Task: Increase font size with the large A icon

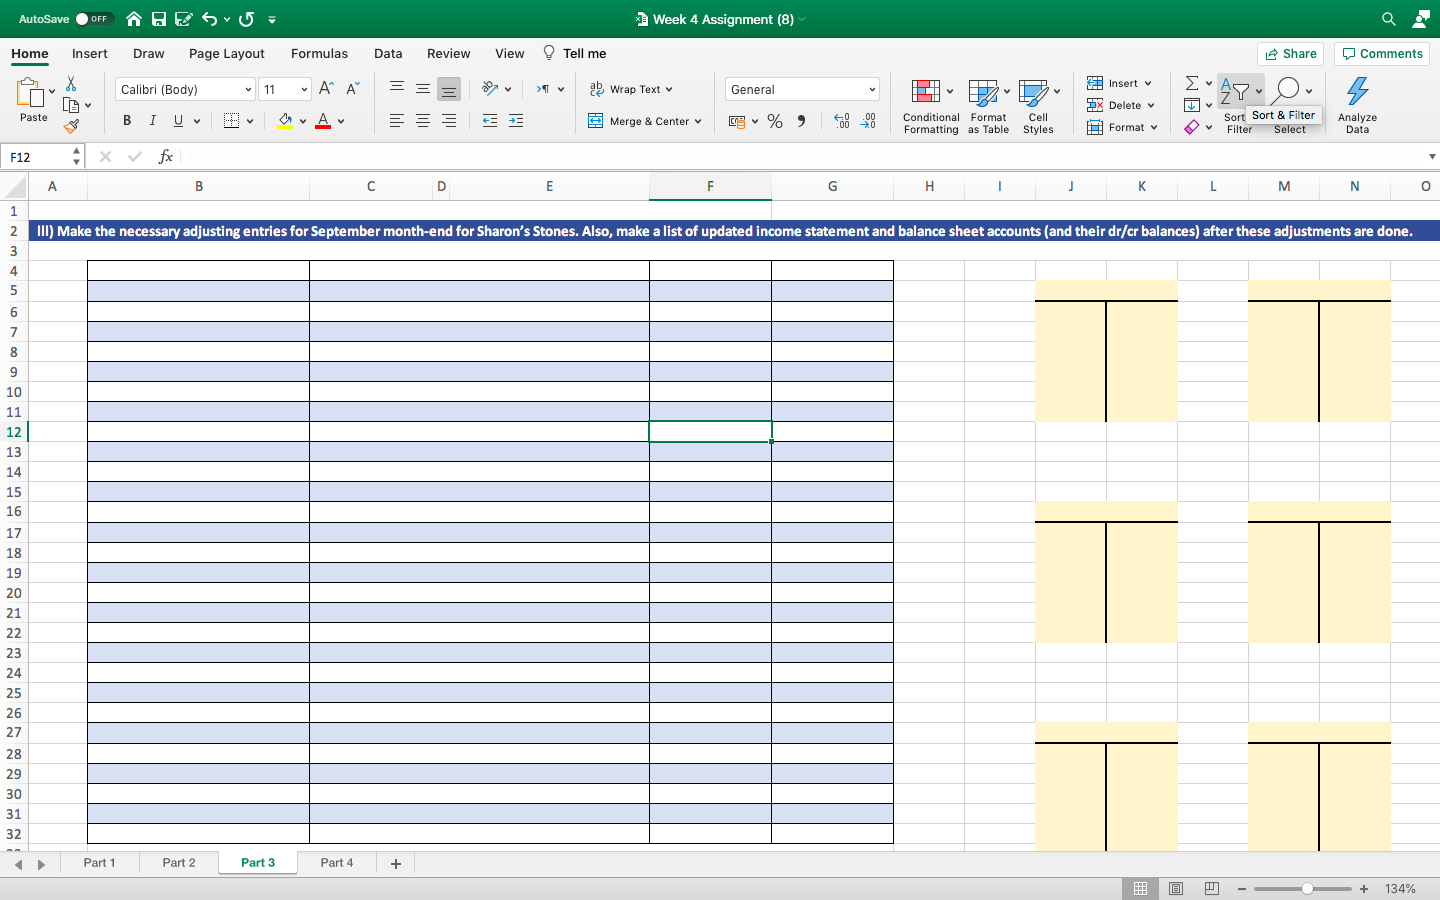Action: (326, 89)
